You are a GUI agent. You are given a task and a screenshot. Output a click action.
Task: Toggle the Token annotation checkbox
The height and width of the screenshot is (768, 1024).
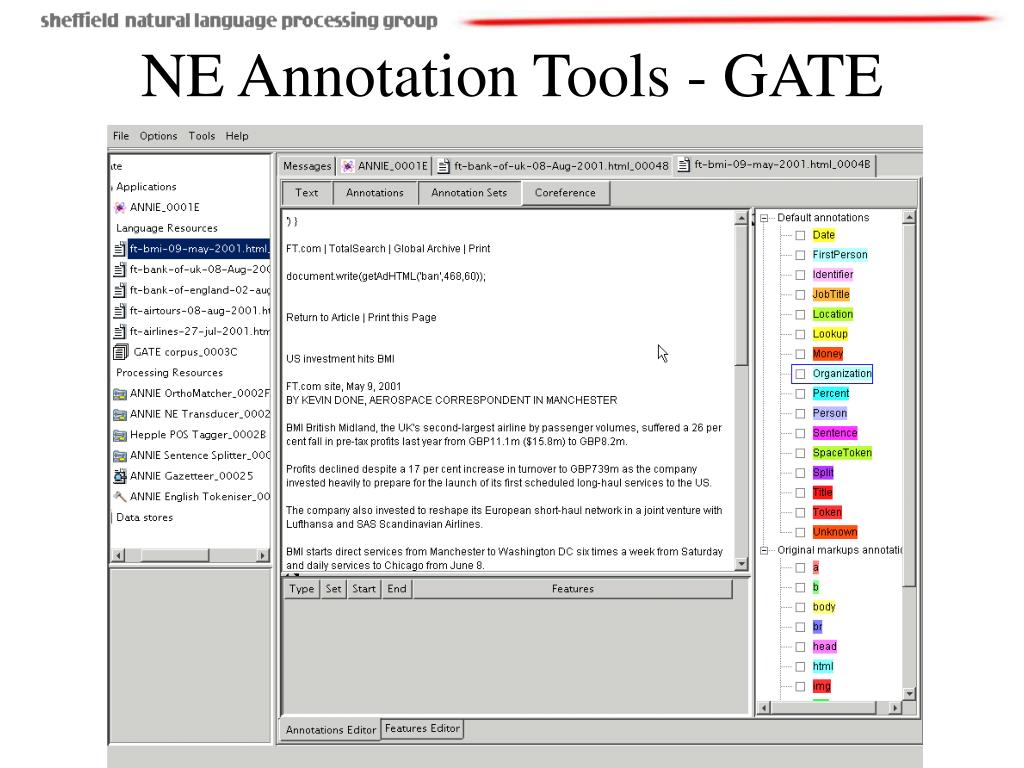click(800, 513)
